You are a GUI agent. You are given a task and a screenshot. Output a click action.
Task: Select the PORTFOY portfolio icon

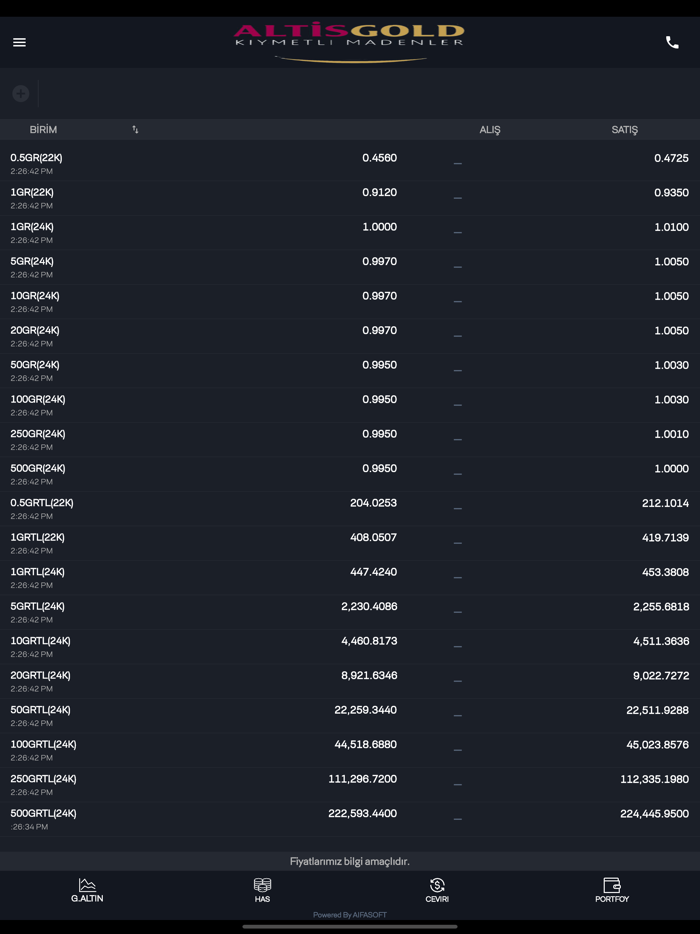click(611, 885)
